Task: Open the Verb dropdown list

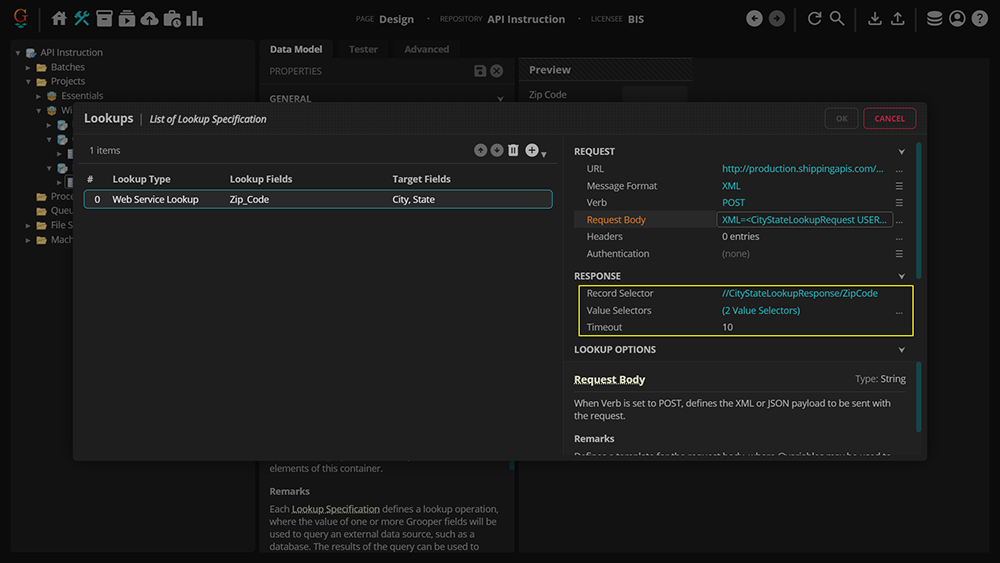Action: coord(899,203)
